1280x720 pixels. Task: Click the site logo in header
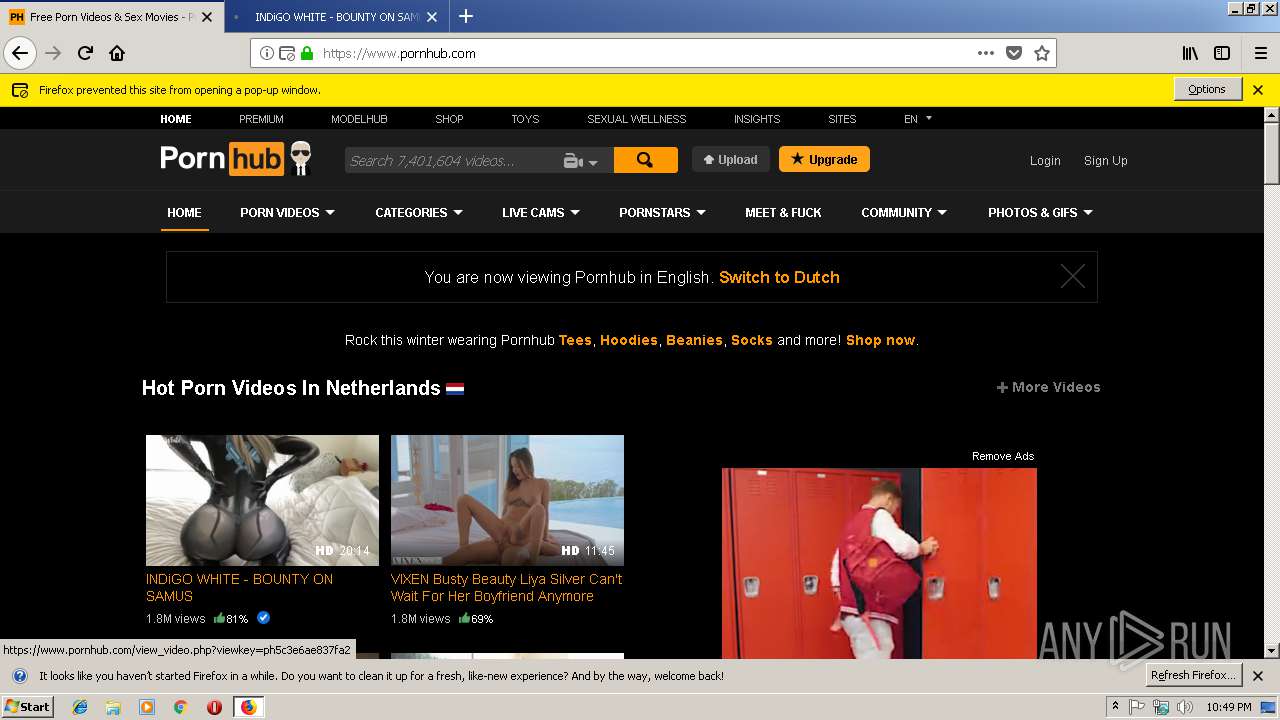(236, 159)
